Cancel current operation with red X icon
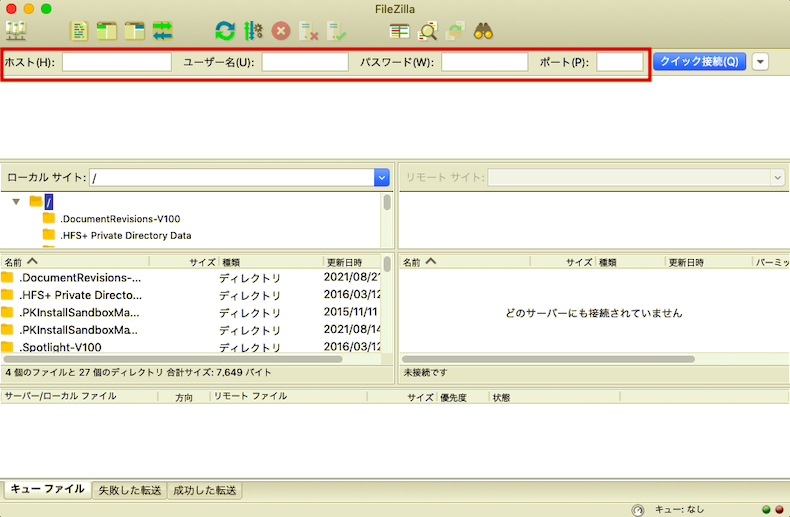The width and height of the screenshot is (790, 517). point(281,31)
